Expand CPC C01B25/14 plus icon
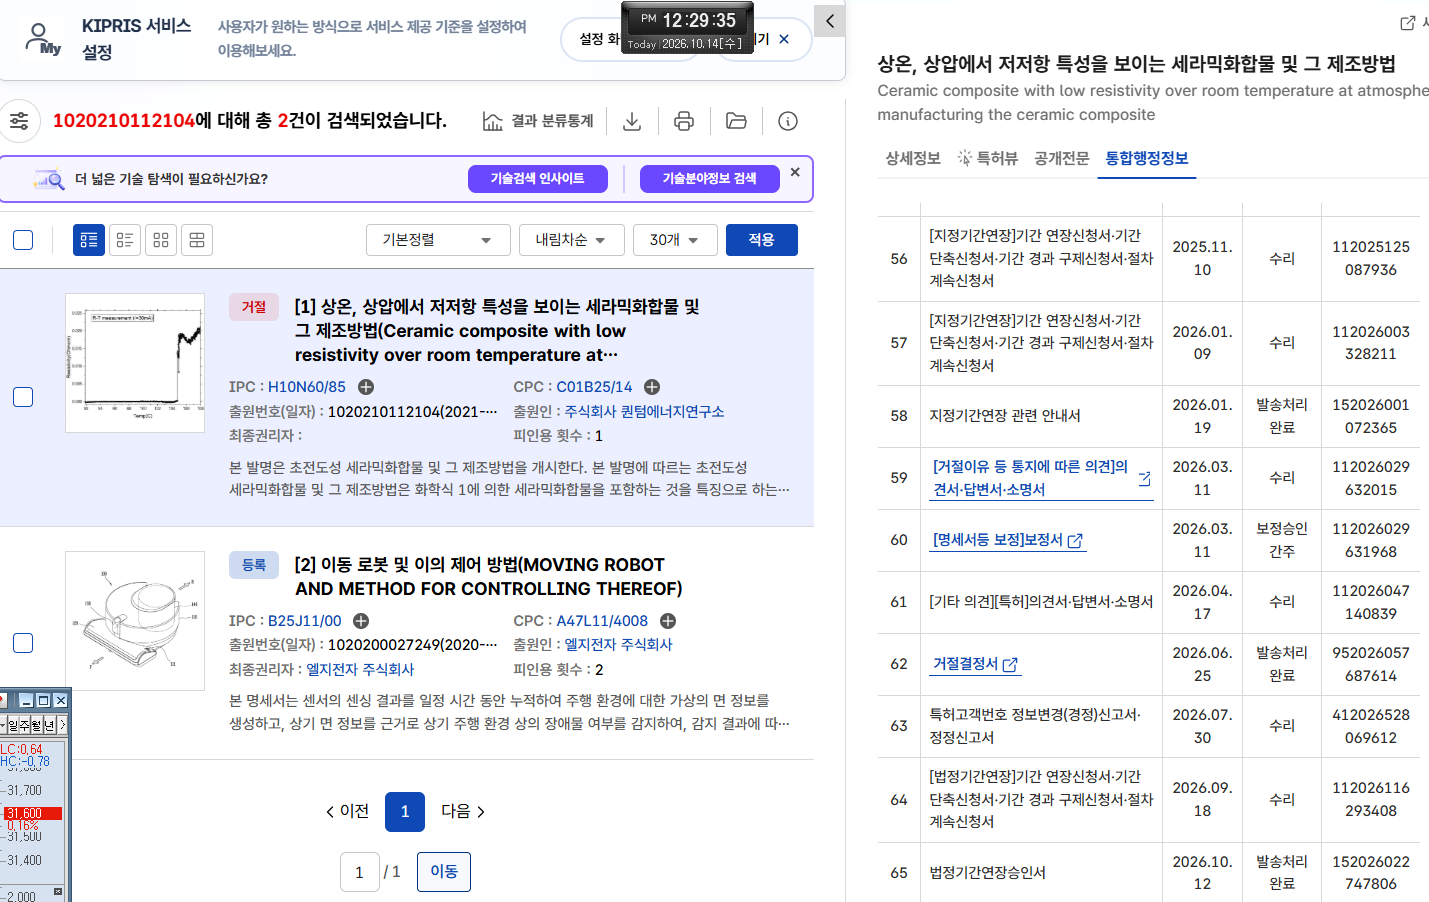Image resolution: width=1429 pixels, height=902 pixels. [x=652, y=387]
